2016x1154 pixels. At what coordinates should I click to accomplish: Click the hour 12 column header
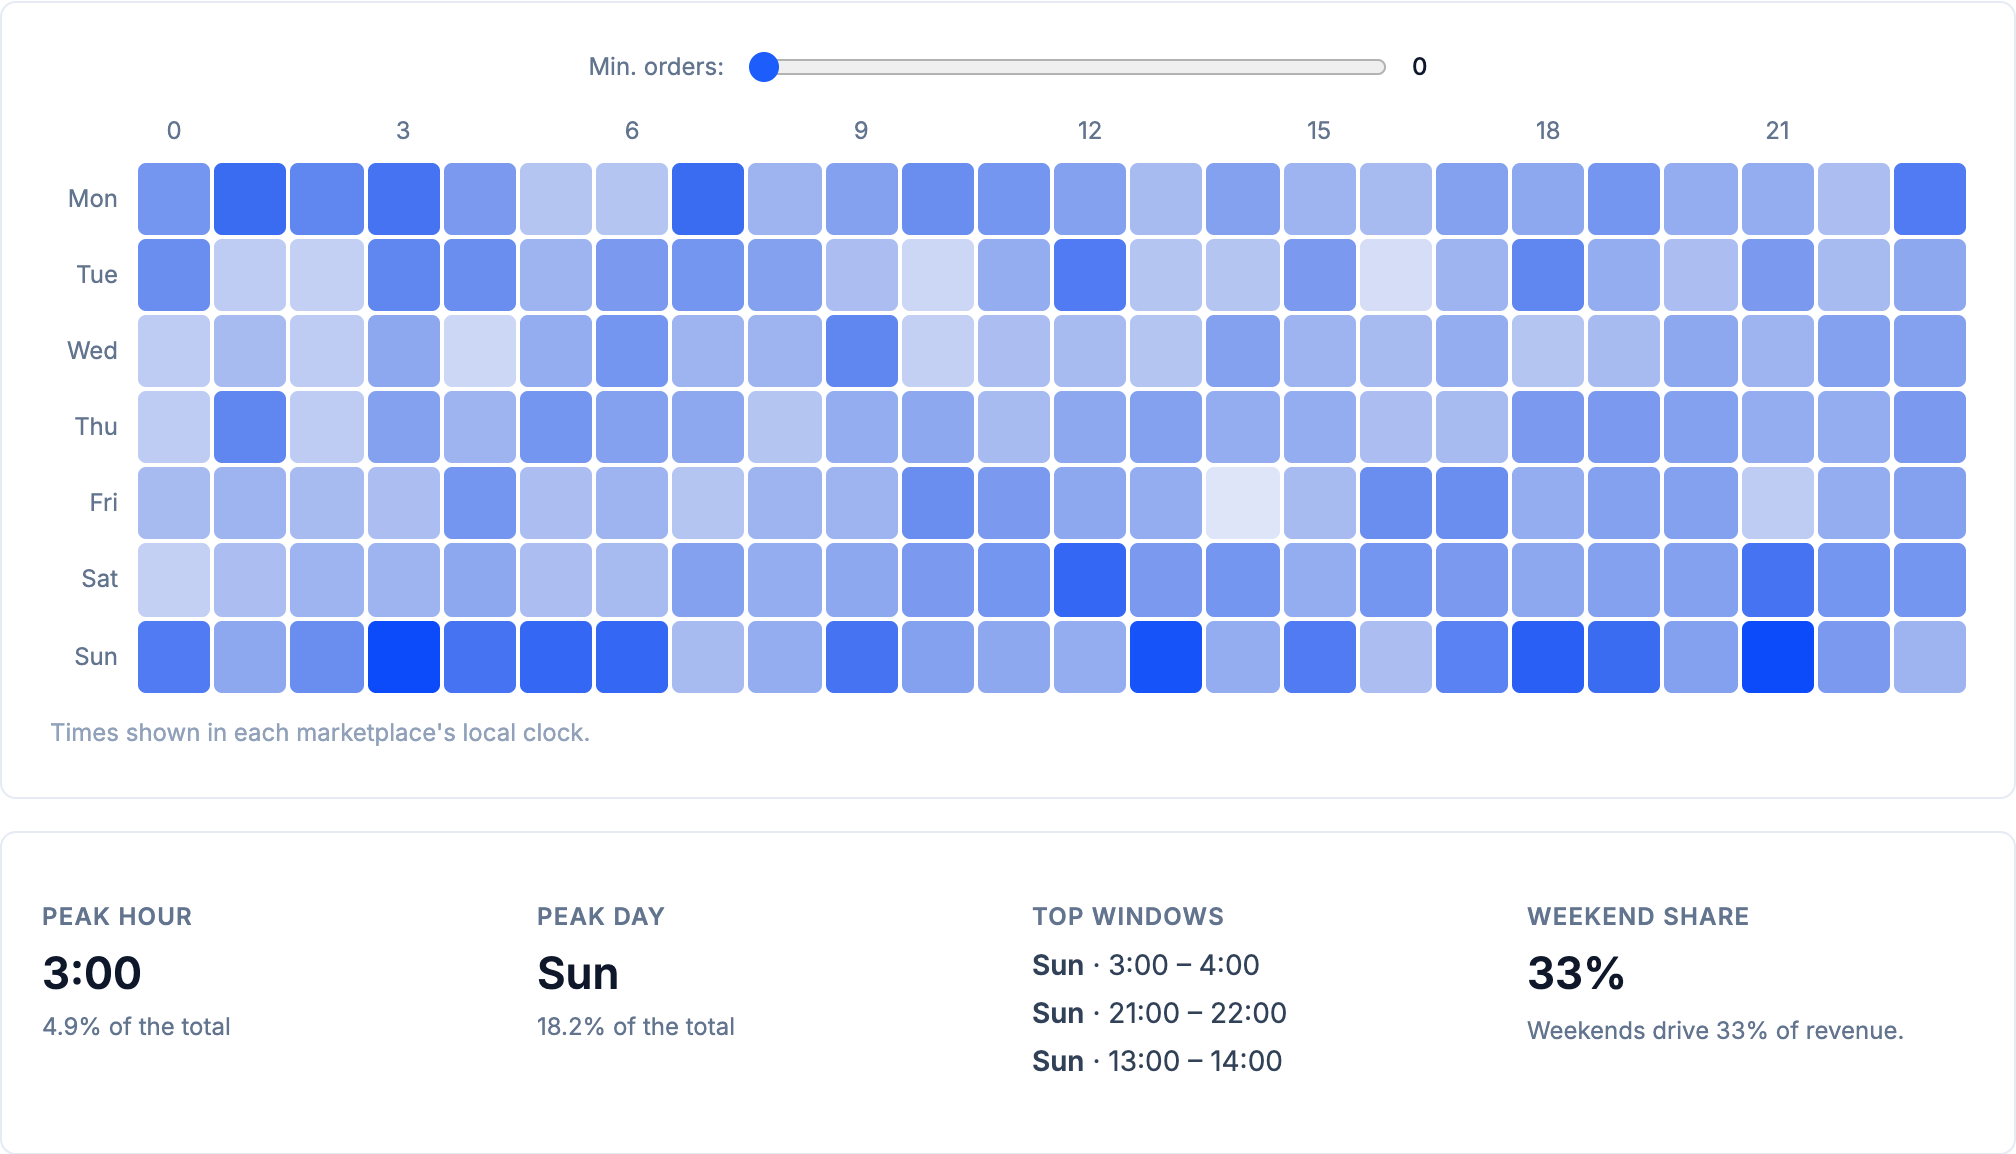click(x=1090, y=131)
